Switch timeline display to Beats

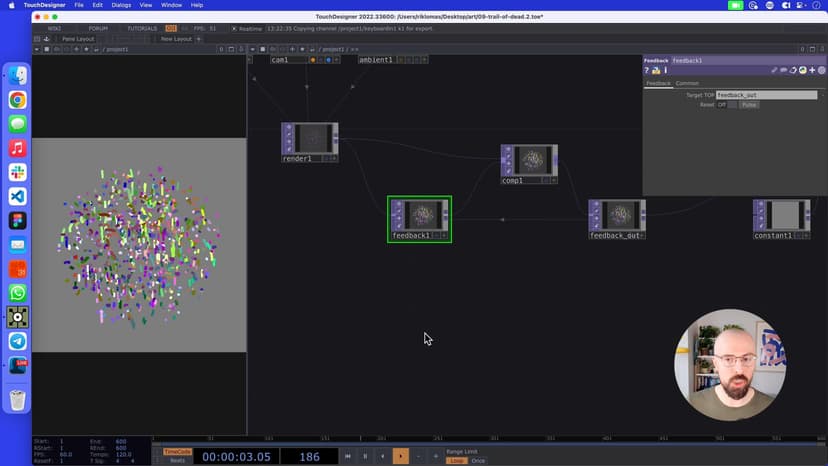click(x=176, y=460)
